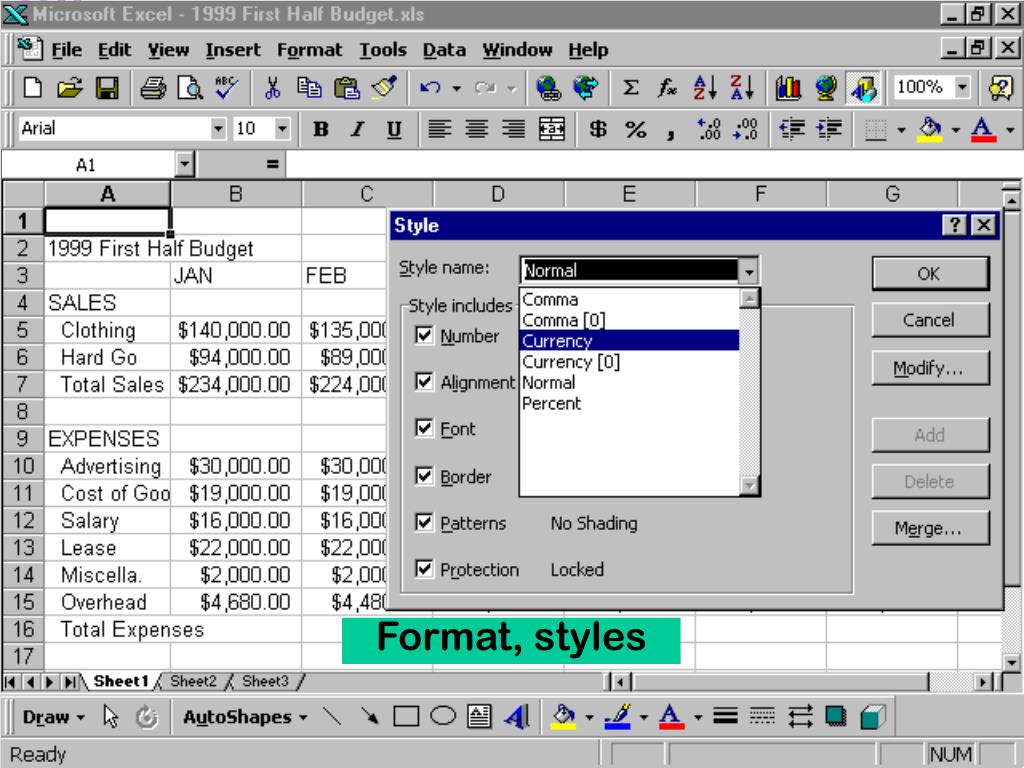Open the Tools menu
1024x768 pixels.
(x=383, y=50)
